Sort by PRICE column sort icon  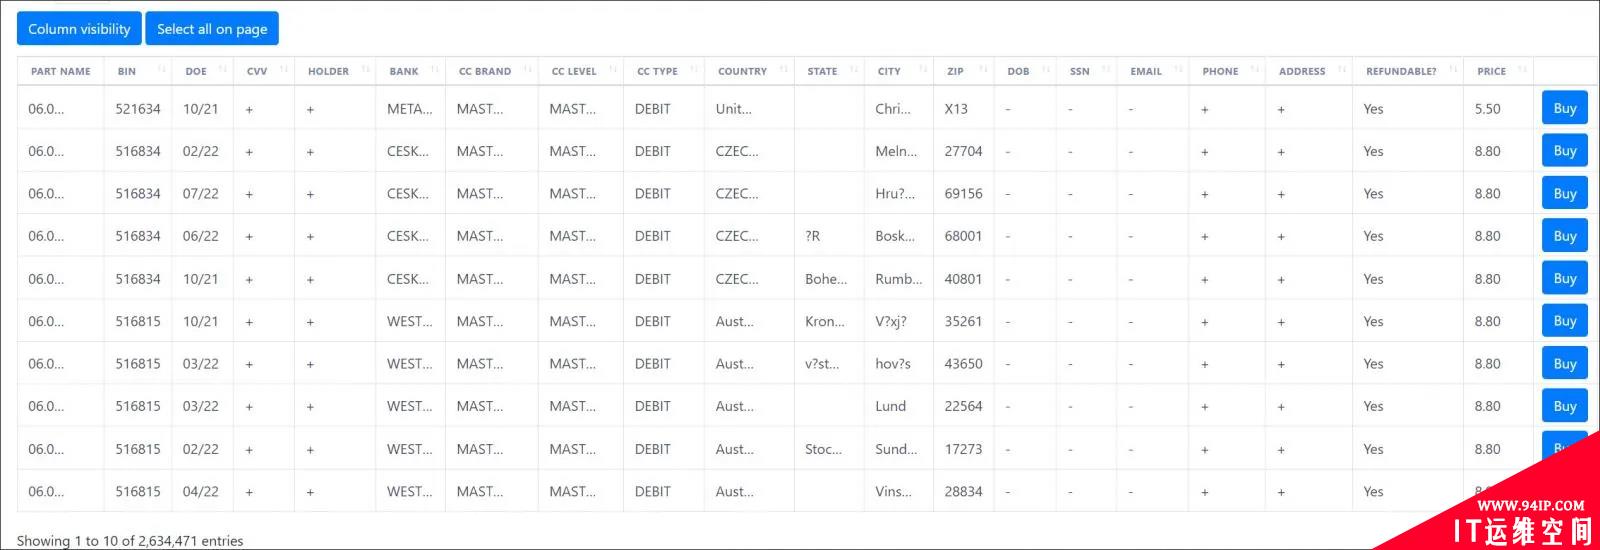coord(1522,70)
